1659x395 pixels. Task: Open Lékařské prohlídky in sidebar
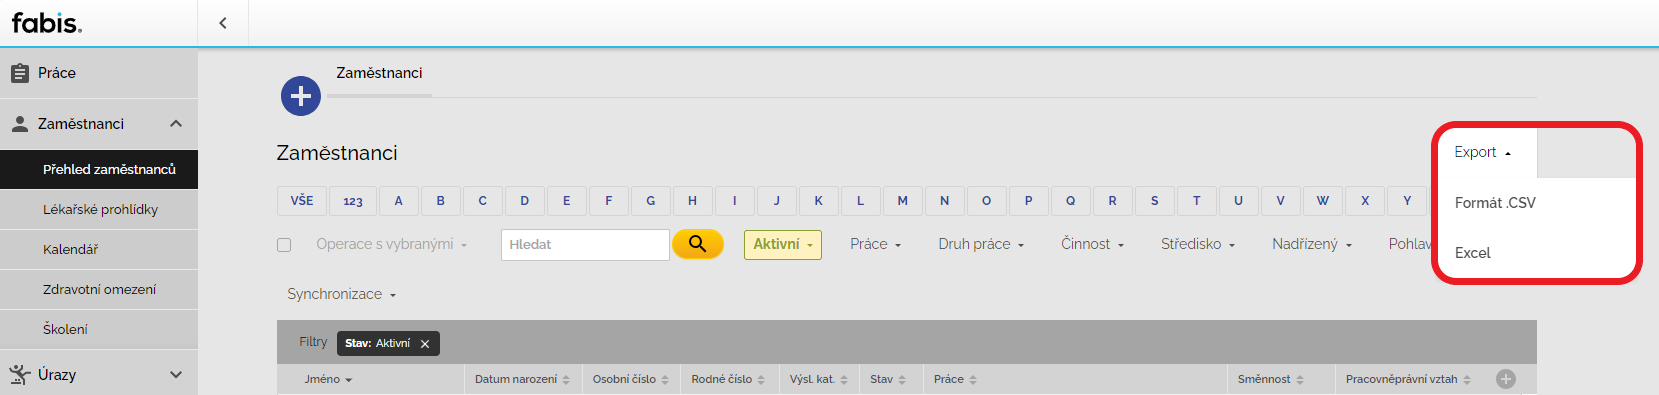tap(99, 209)
